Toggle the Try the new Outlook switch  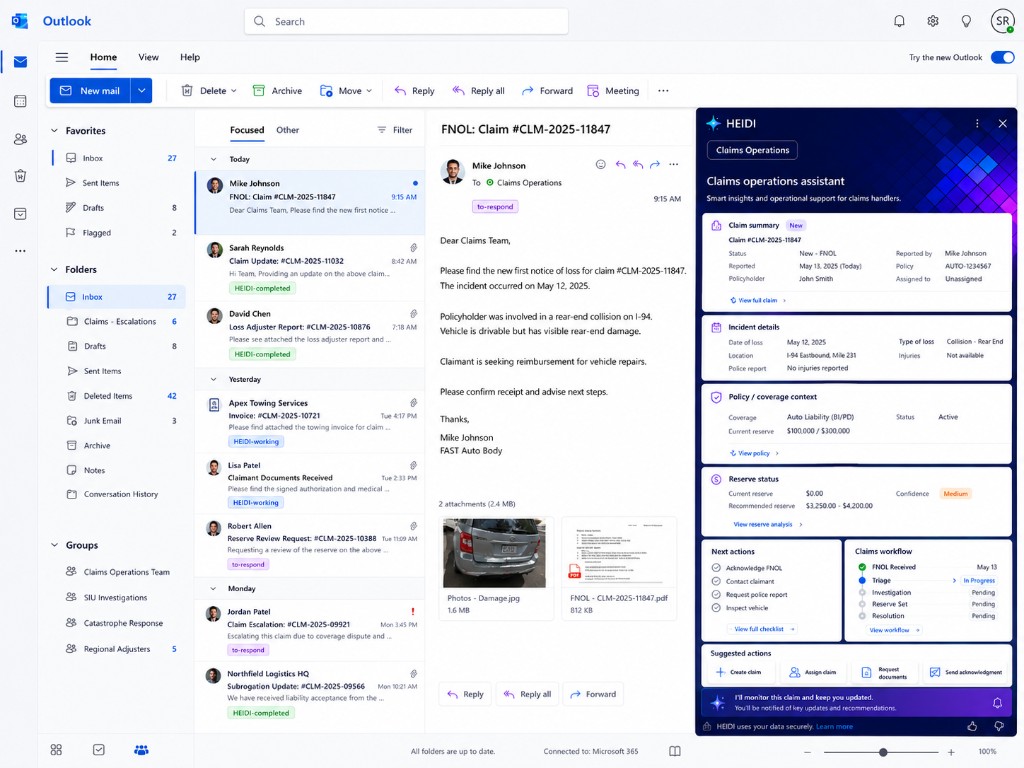click(x=1002, y=57)
